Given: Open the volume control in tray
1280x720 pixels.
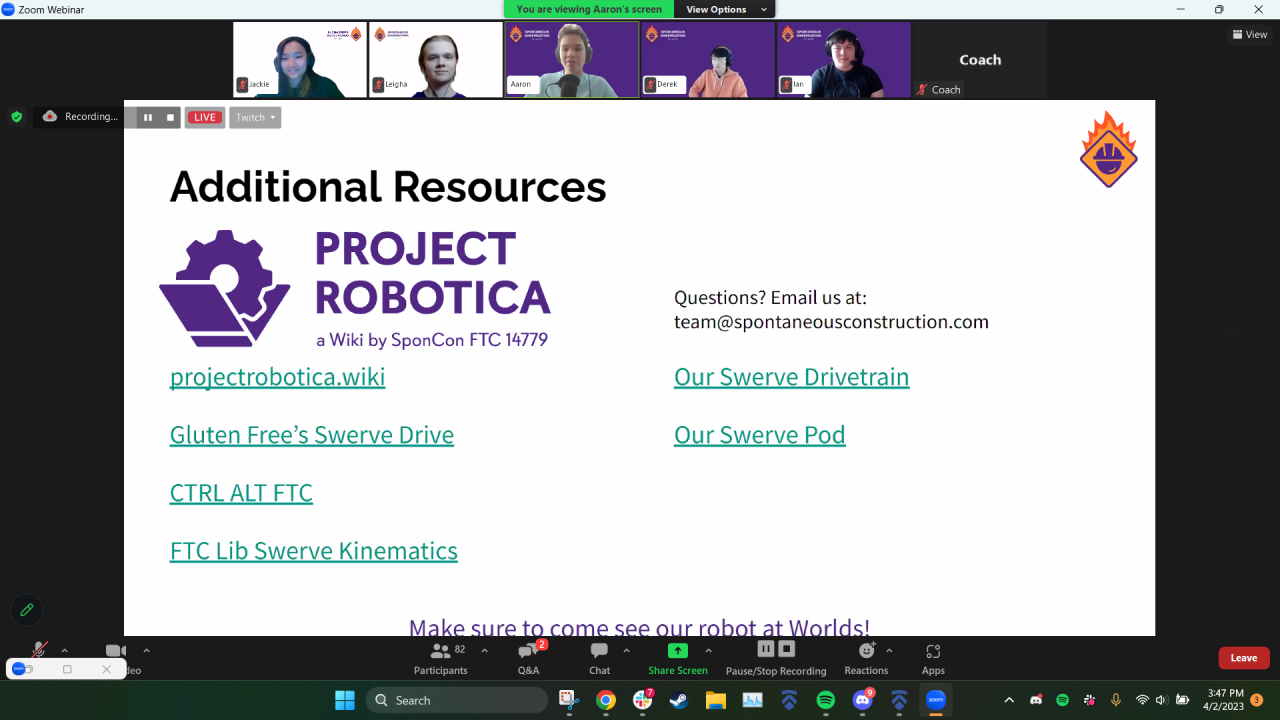Looking at the screenshot, I should 1161,700.
